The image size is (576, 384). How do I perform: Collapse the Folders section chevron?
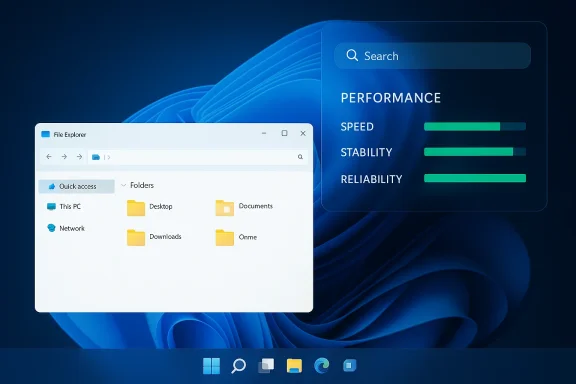tap(123, 185)
